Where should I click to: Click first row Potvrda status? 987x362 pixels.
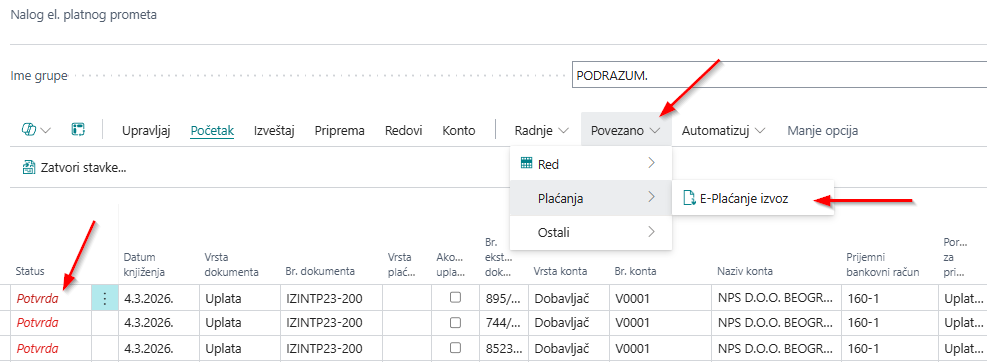point(38,298)
